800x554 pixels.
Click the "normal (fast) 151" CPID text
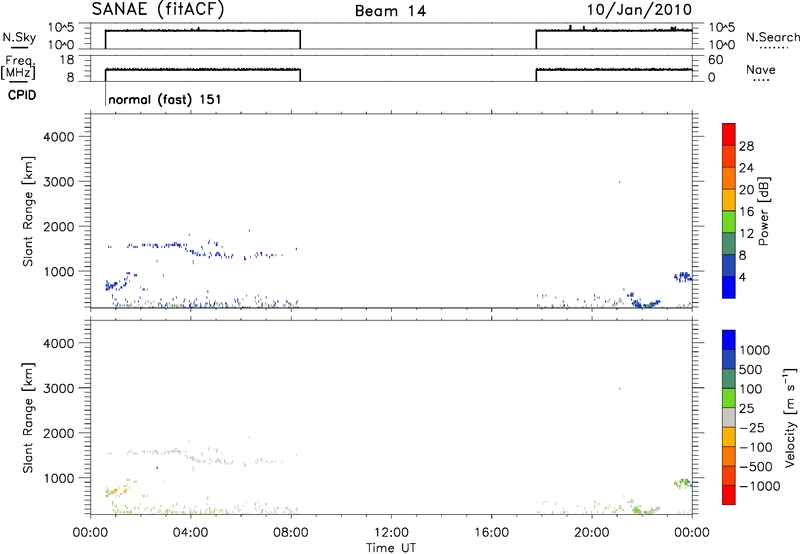[x=165, y=99]
